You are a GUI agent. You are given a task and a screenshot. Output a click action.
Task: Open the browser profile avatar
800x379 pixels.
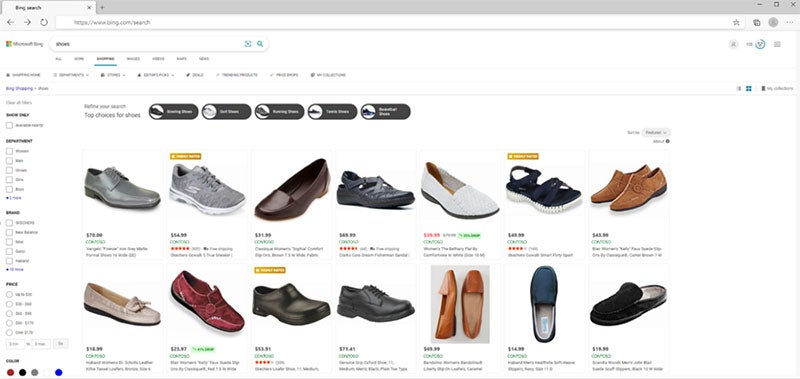point(773,22)
